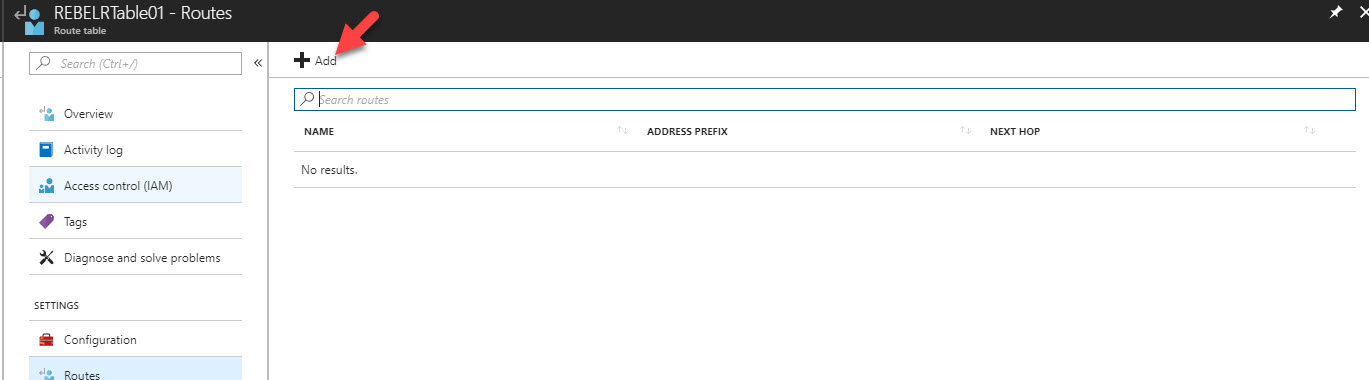Click the red toolbox Configuration icon
This screenshot has height=380, width=1369.
point(46,340)
